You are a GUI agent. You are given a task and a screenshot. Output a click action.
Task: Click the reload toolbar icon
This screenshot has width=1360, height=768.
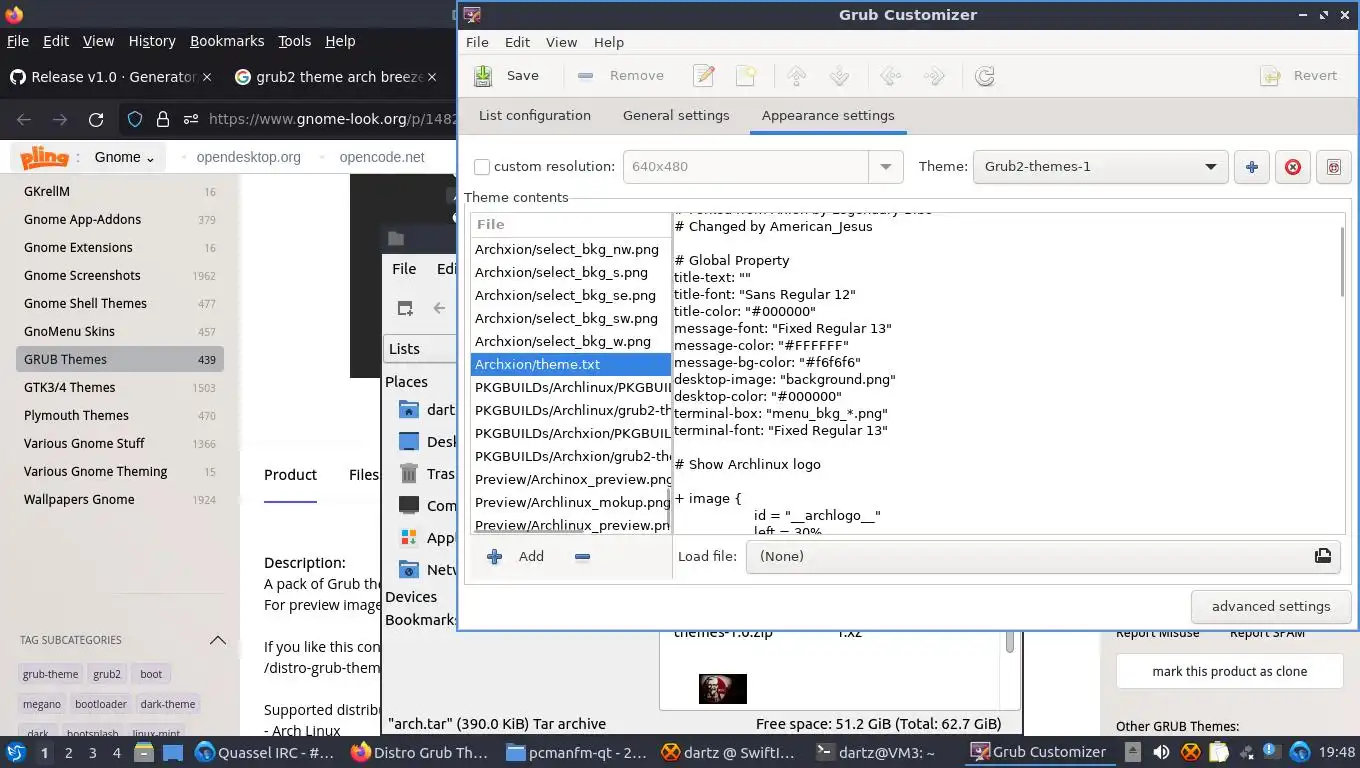click(x=984, y=76)
